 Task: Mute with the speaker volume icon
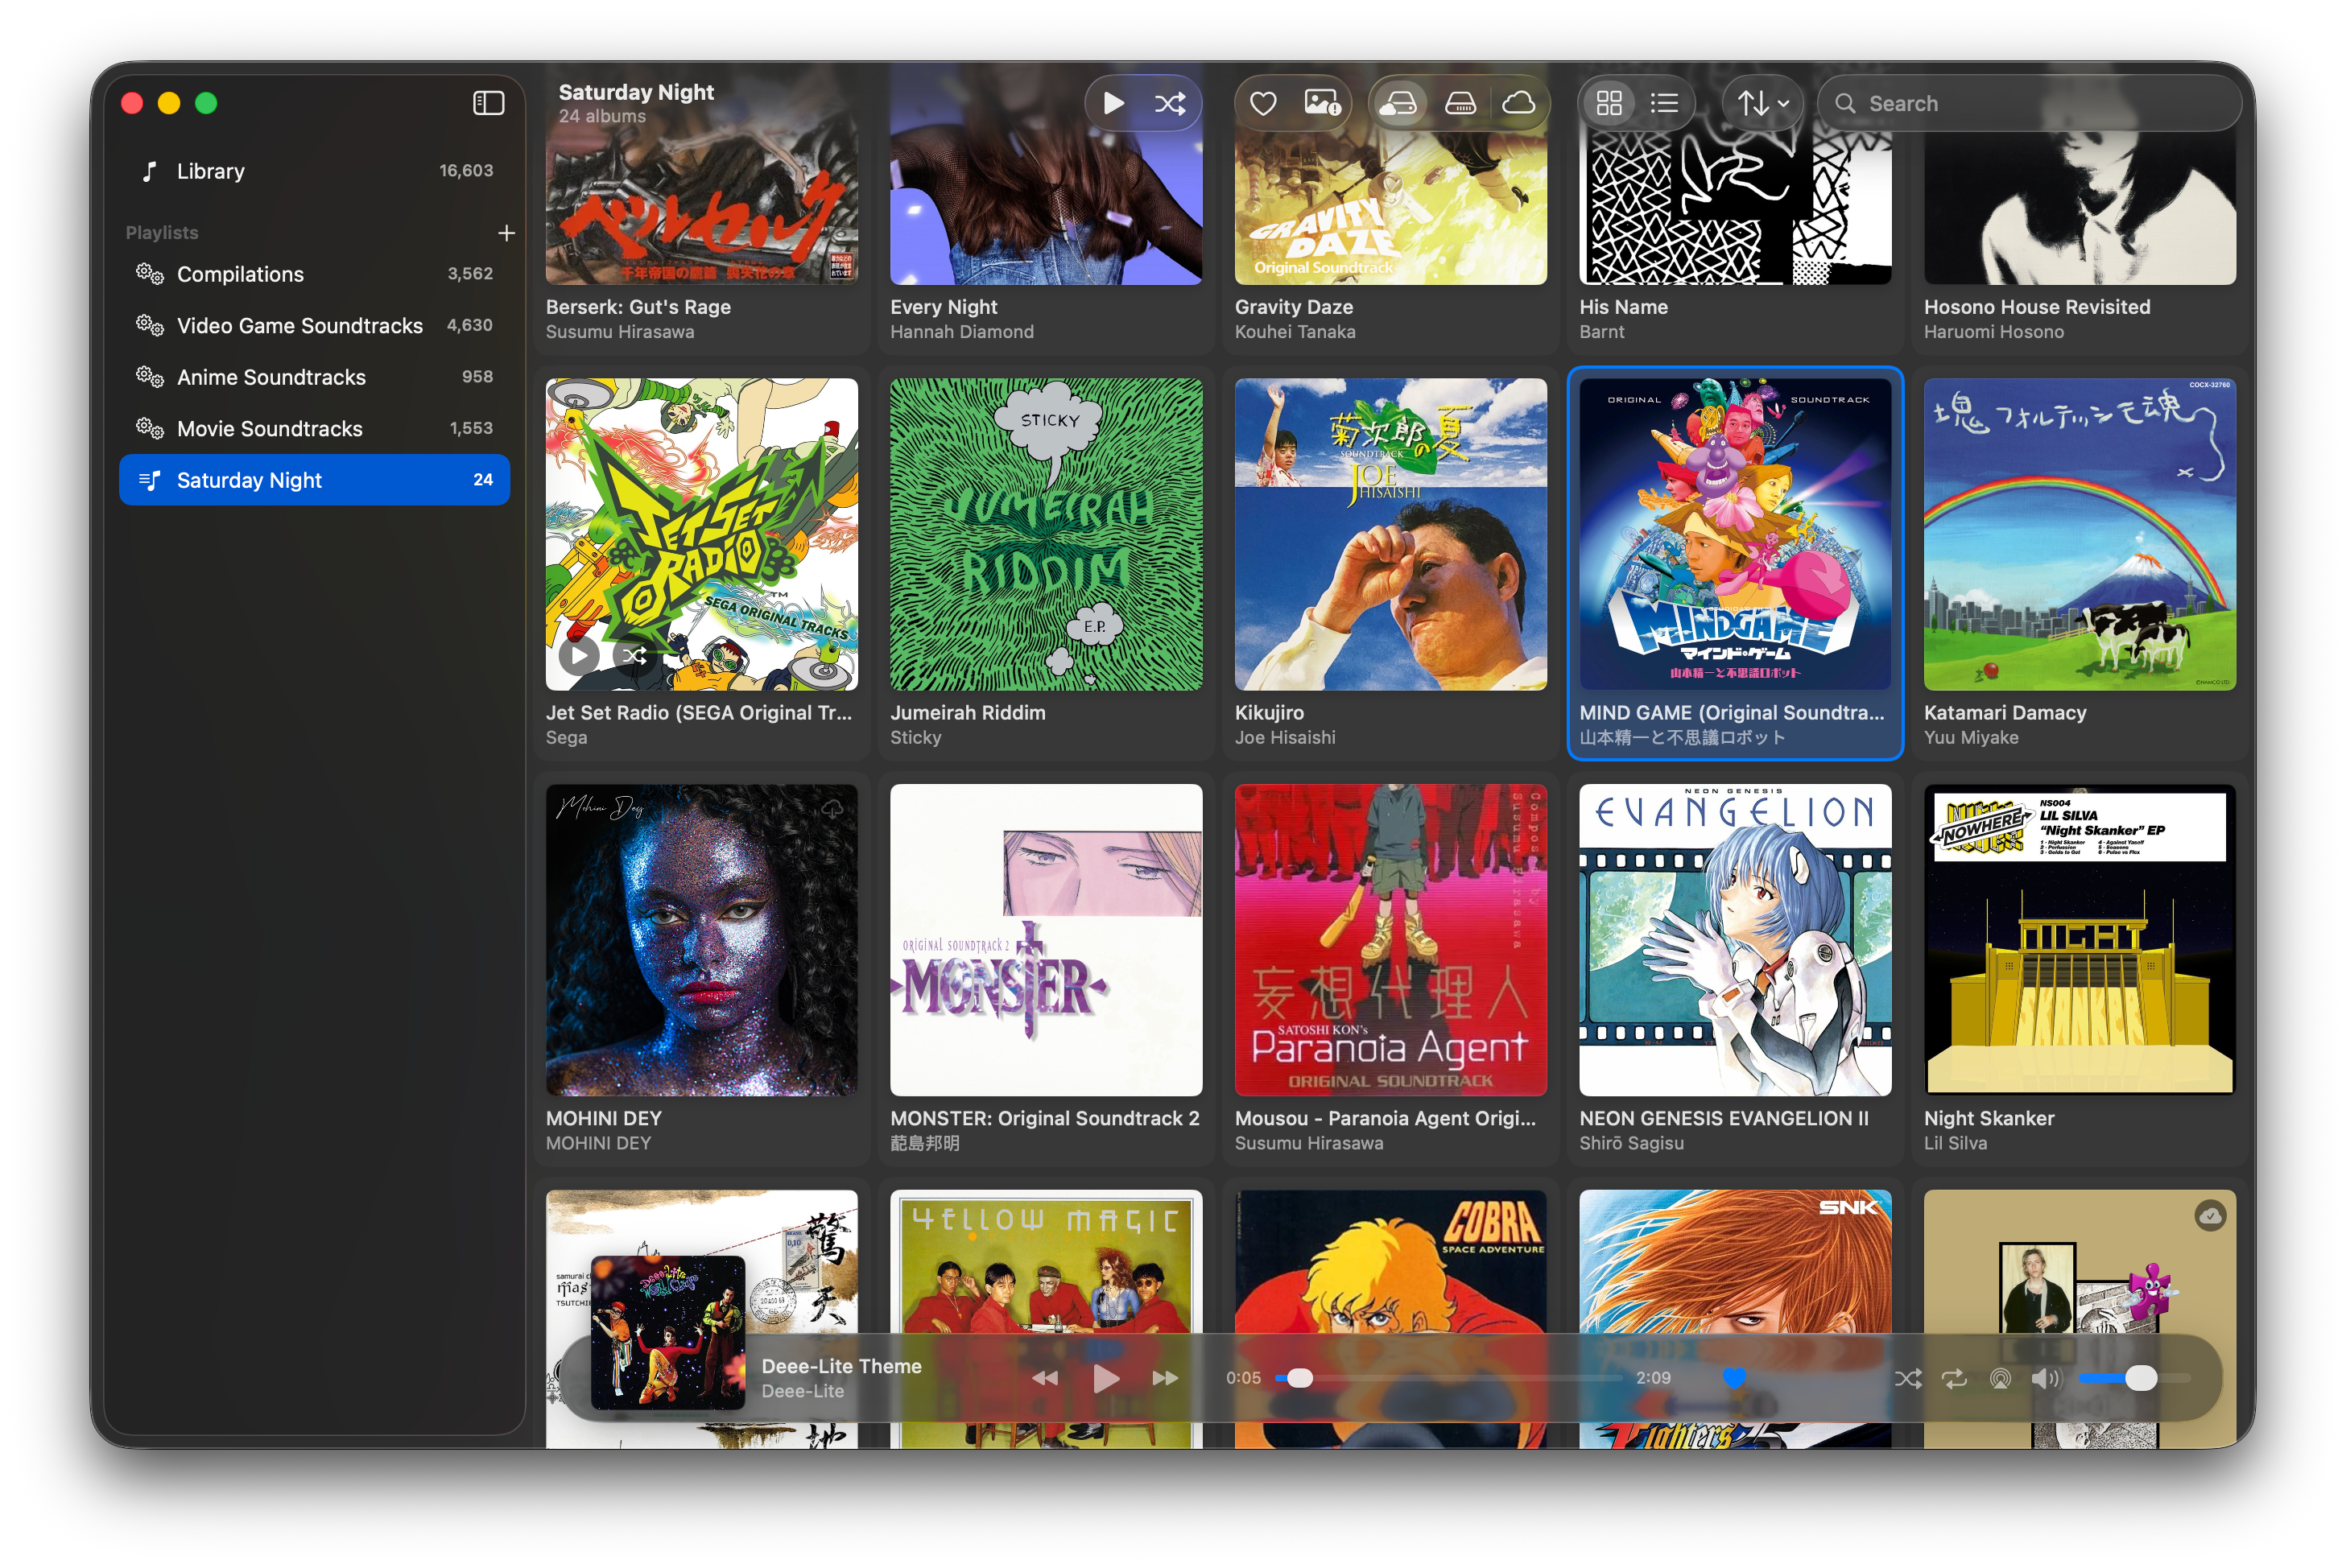click(x=2046, y=1378)
